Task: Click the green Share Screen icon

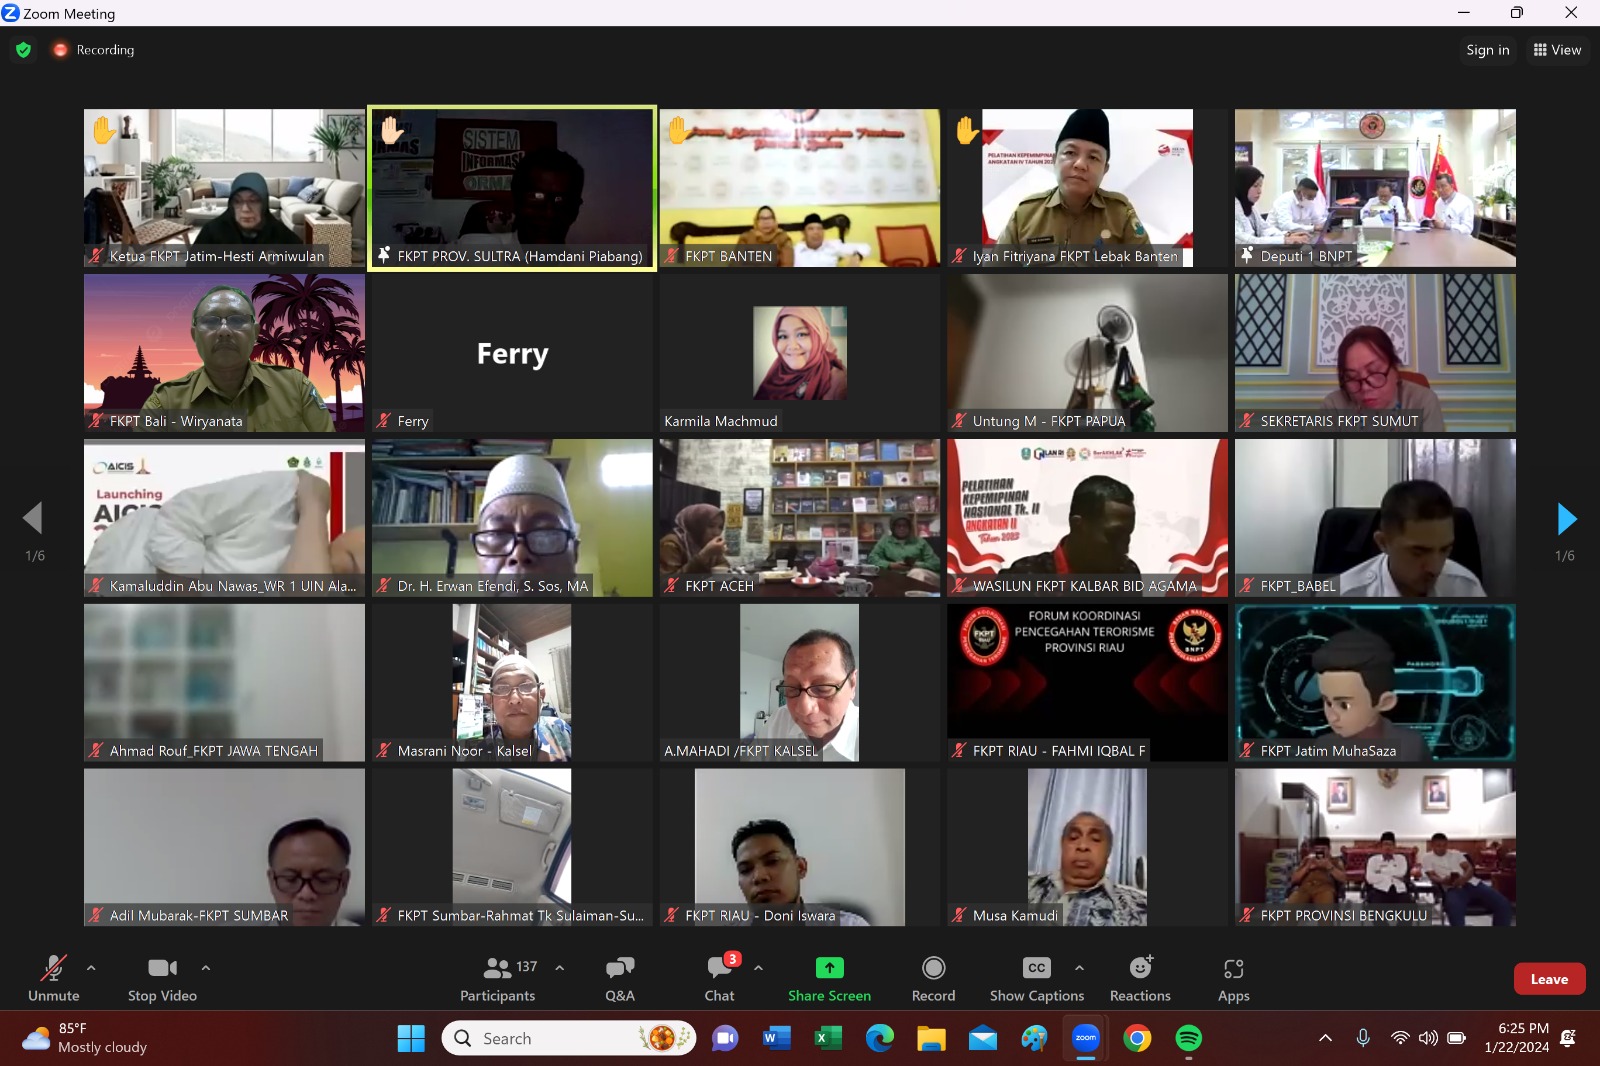Action: tap(829, 968)
